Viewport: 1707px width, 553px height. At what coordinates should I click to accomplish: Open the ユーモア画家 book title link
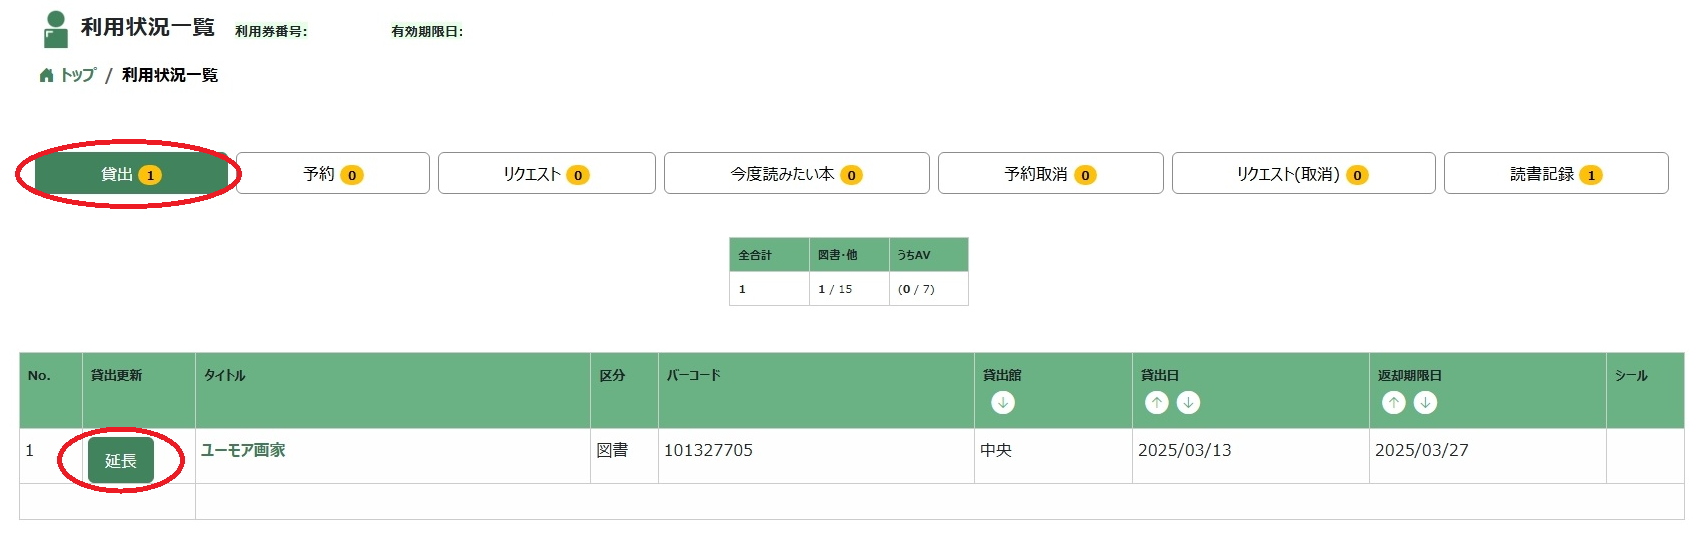click(x=243, y=450)
